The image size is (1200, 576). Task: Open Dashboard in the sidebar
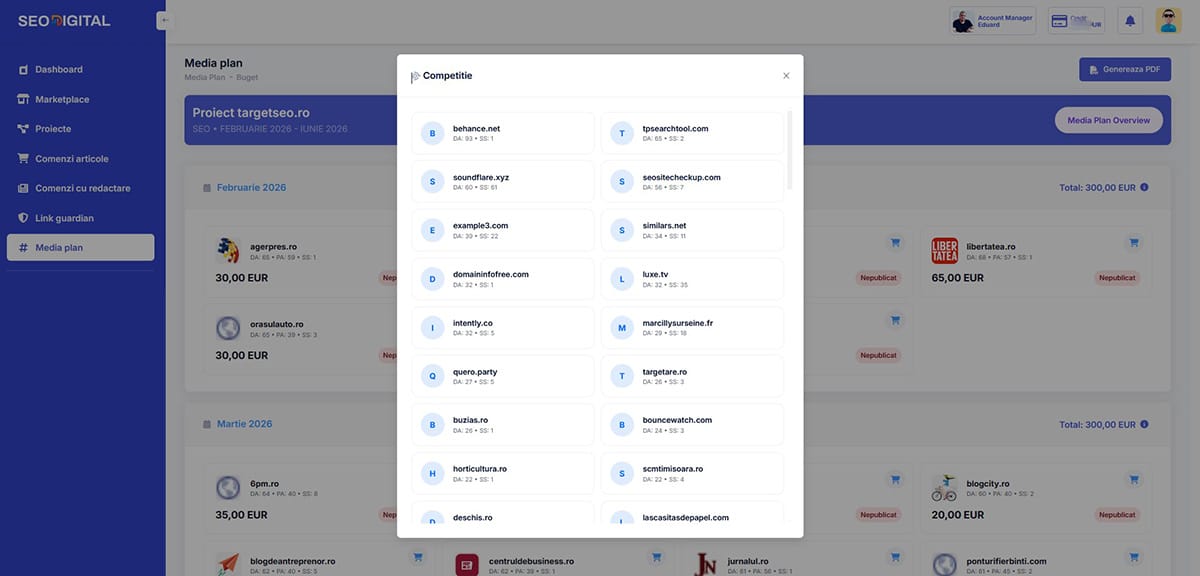pos(59,70)
